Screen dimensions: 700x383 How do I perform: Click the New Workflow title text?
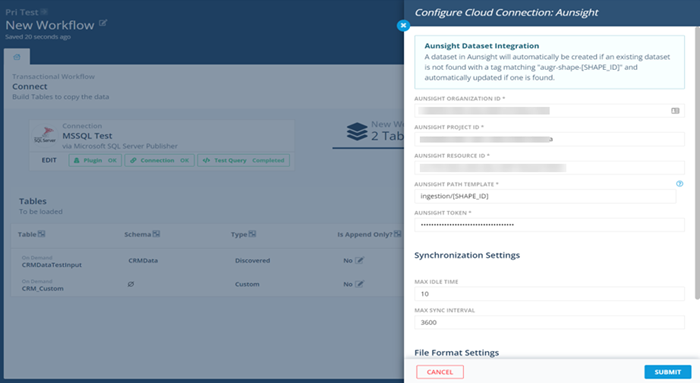[x=50, y=25]
